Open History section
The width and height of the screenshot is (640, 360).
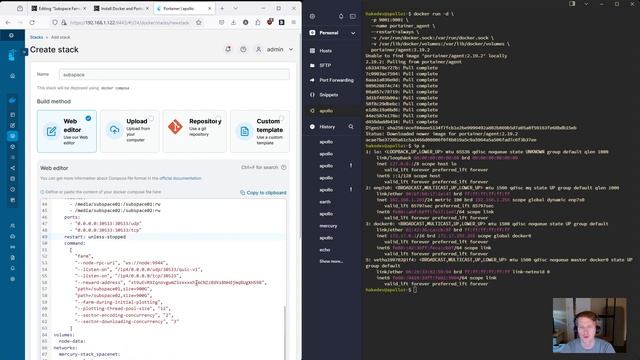coord(327,127)
